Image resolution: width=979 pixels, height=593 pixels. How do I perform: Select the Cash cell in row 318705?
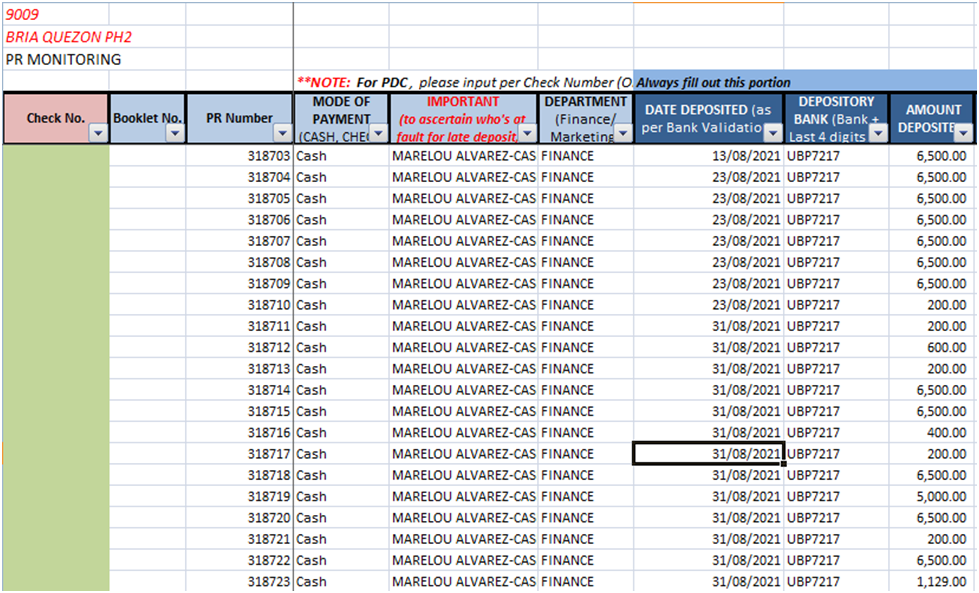coord(342,198)
